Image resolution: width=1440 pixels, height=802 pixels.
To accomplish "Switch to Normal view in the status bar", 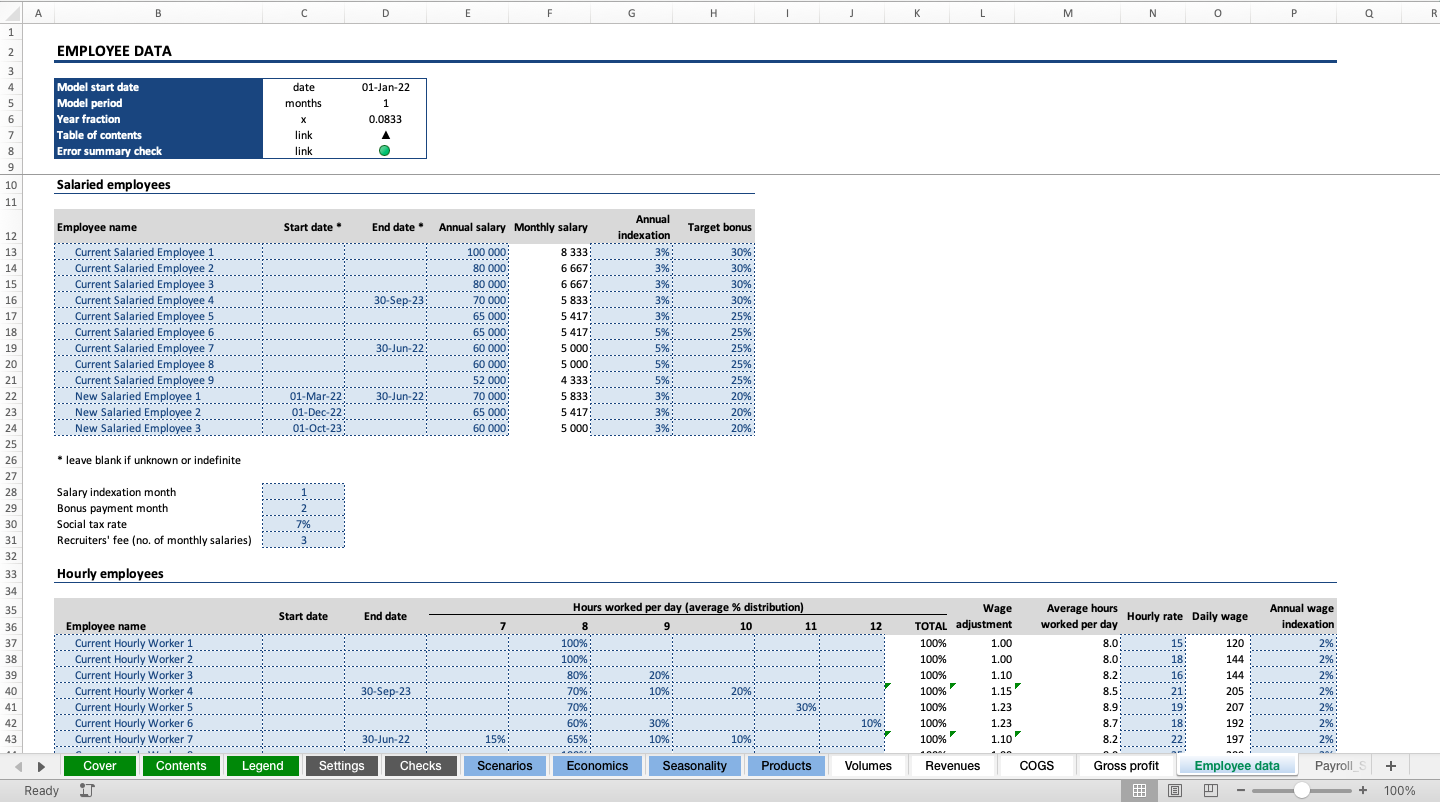I will pyautogui.click(x=1139, y=790).
